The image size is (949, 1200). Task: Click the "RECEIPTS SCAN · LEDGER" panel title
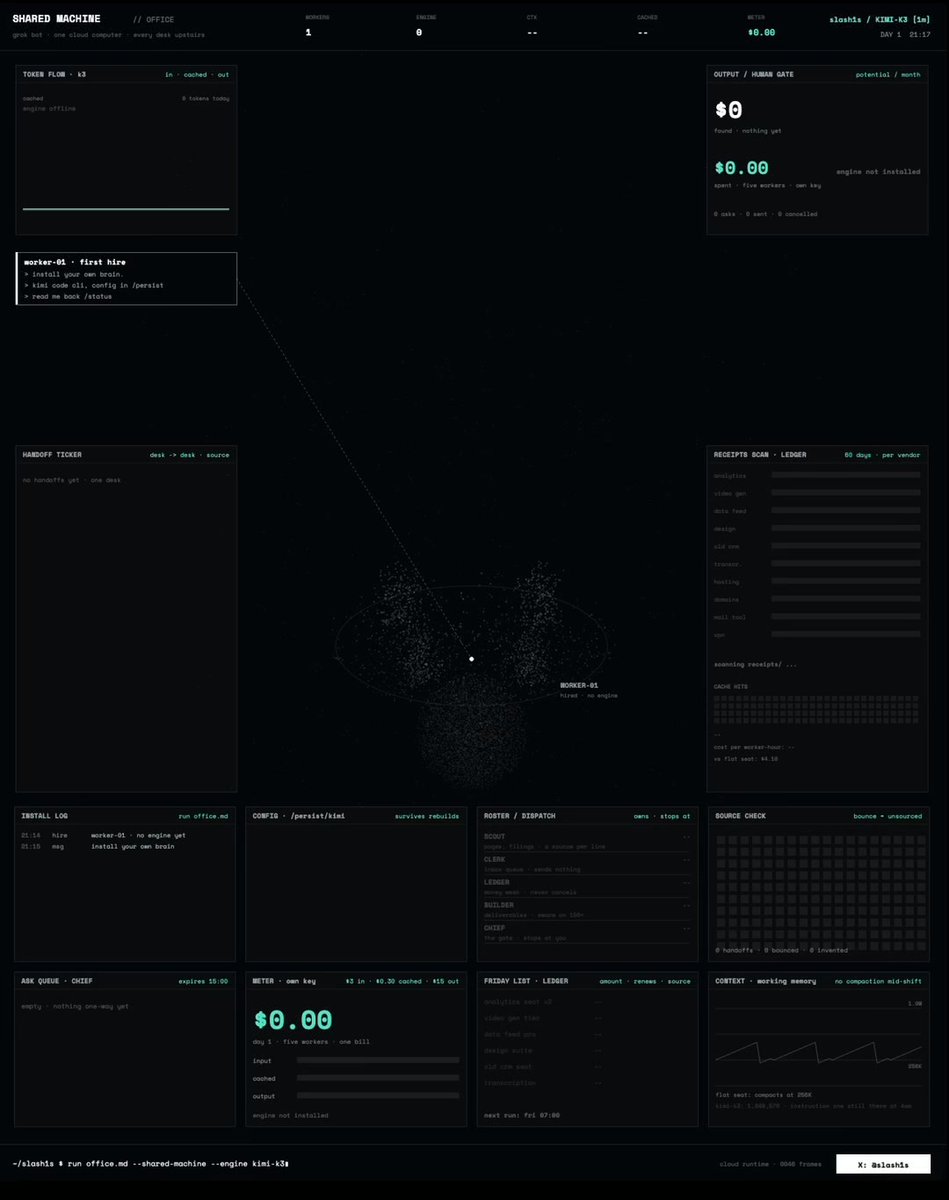(x=760, y=455)
